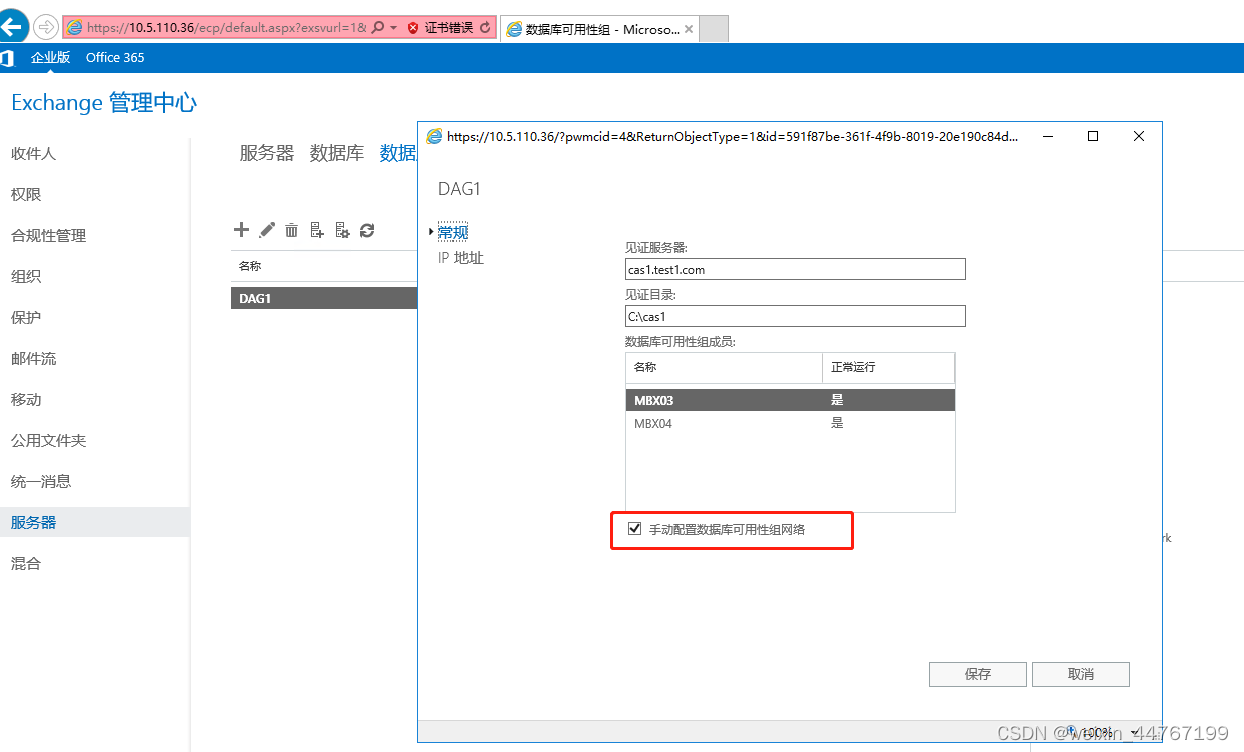
Task: Click the dialog URL address text
Action: point(733,136)
